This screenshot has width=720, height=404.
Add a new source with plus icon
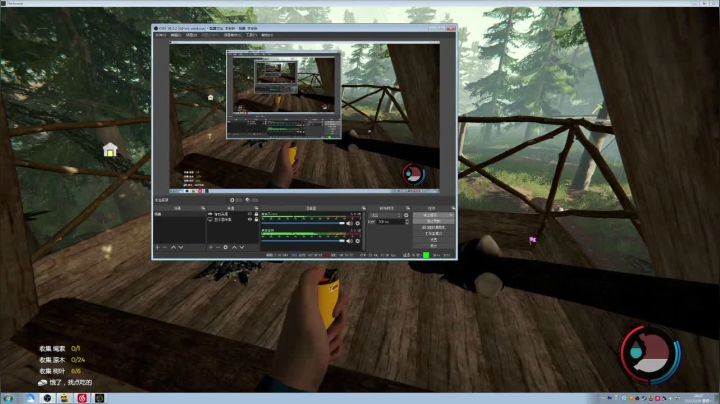[x=211, y=247]
